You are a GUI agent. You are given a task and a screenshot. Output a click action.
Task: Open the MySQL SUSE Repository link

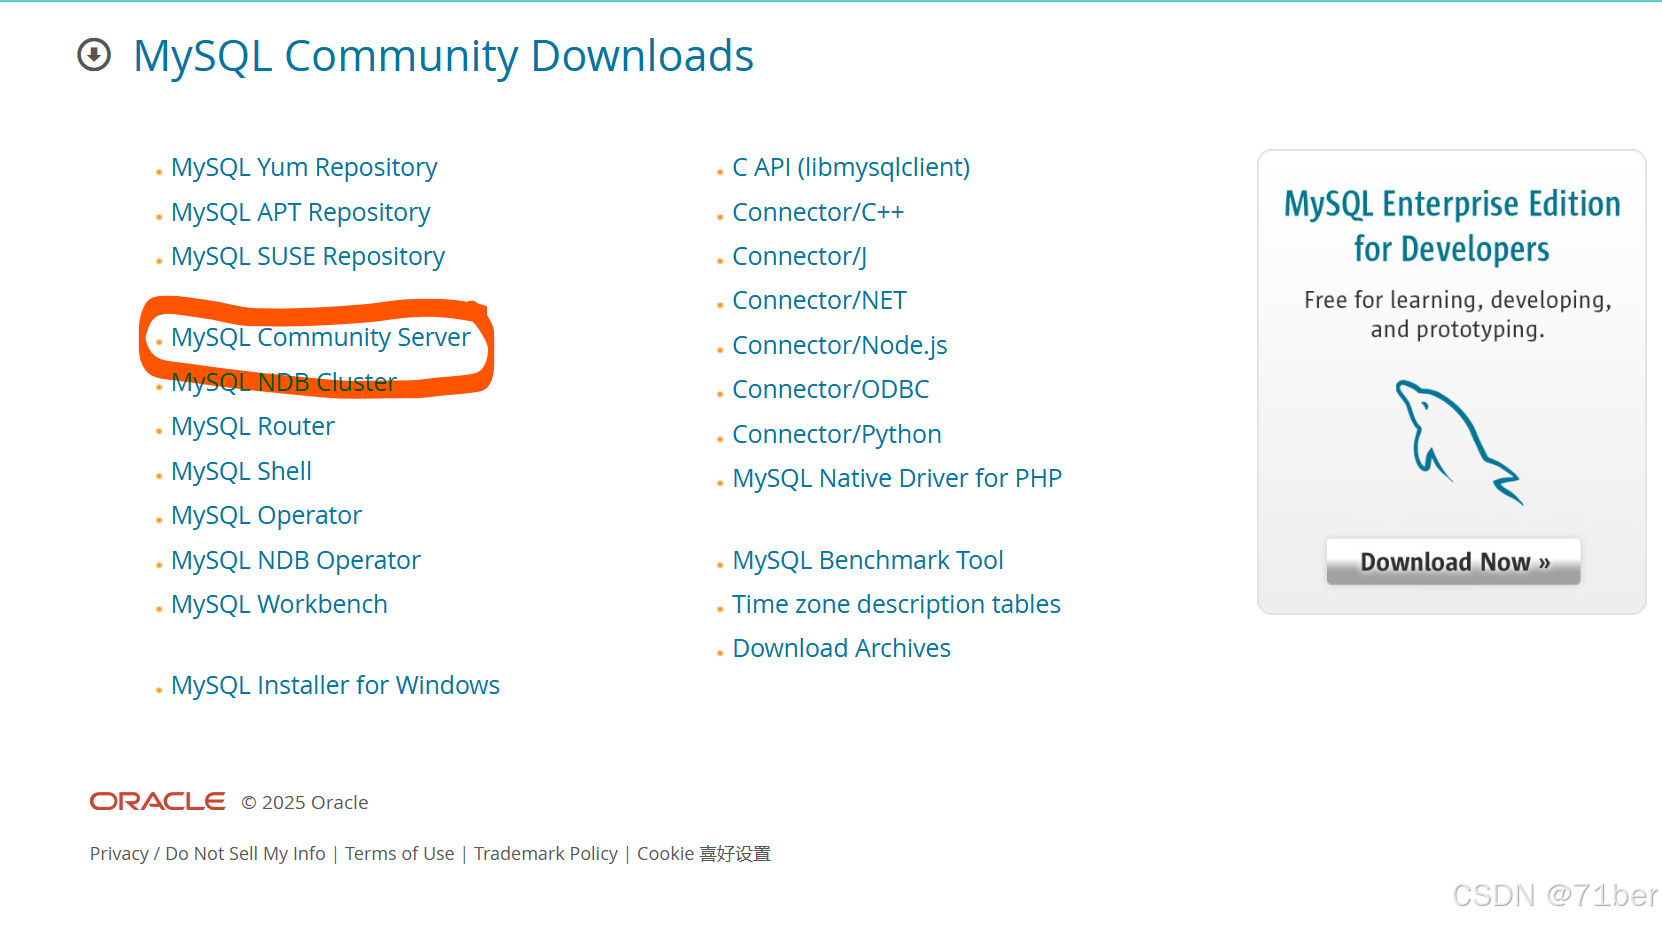308,256
